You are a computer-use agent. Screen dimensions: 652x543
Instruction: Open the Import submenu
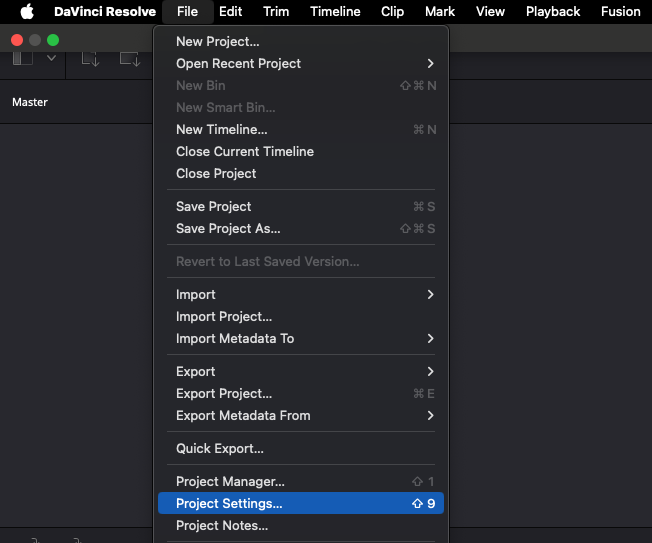(430, 294)
